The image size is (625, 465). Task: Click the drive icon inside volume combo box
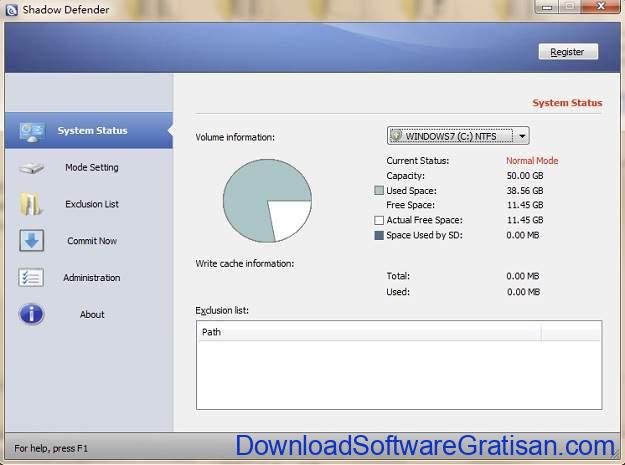click(396, 135)
